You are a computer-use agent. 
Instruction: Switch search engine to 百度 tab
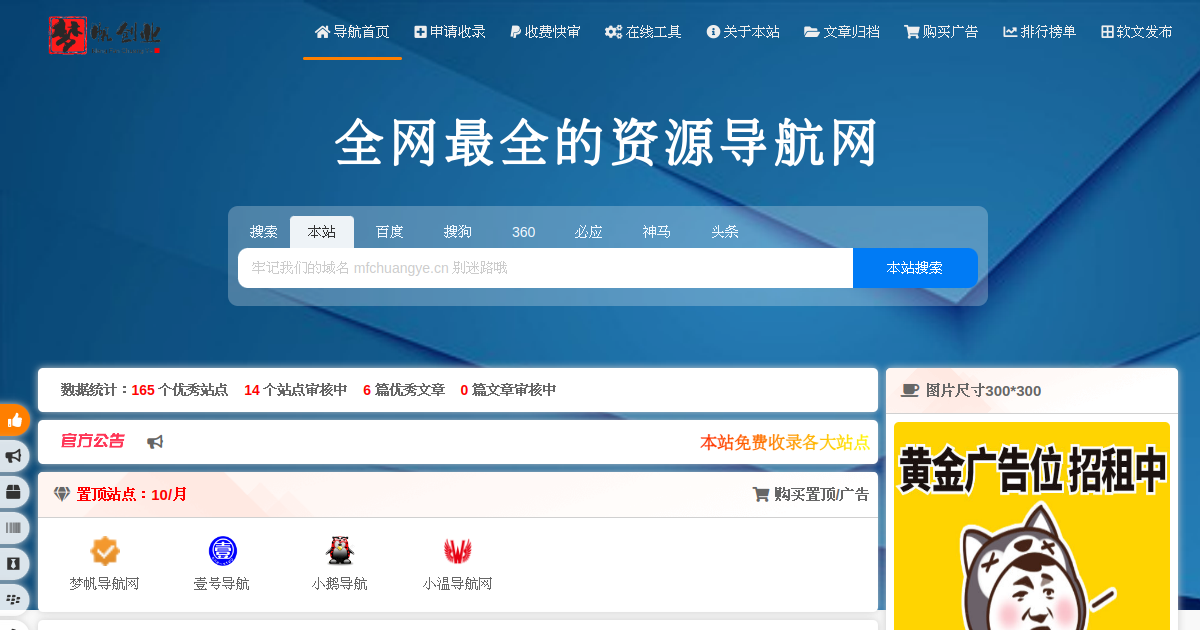[x=389, y=232]
